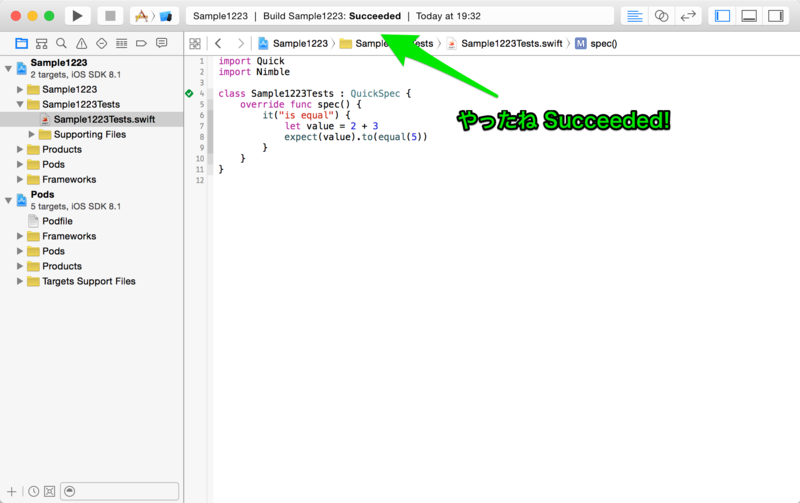
Task: Open the Test navigator tab
Action: point(102,43)
